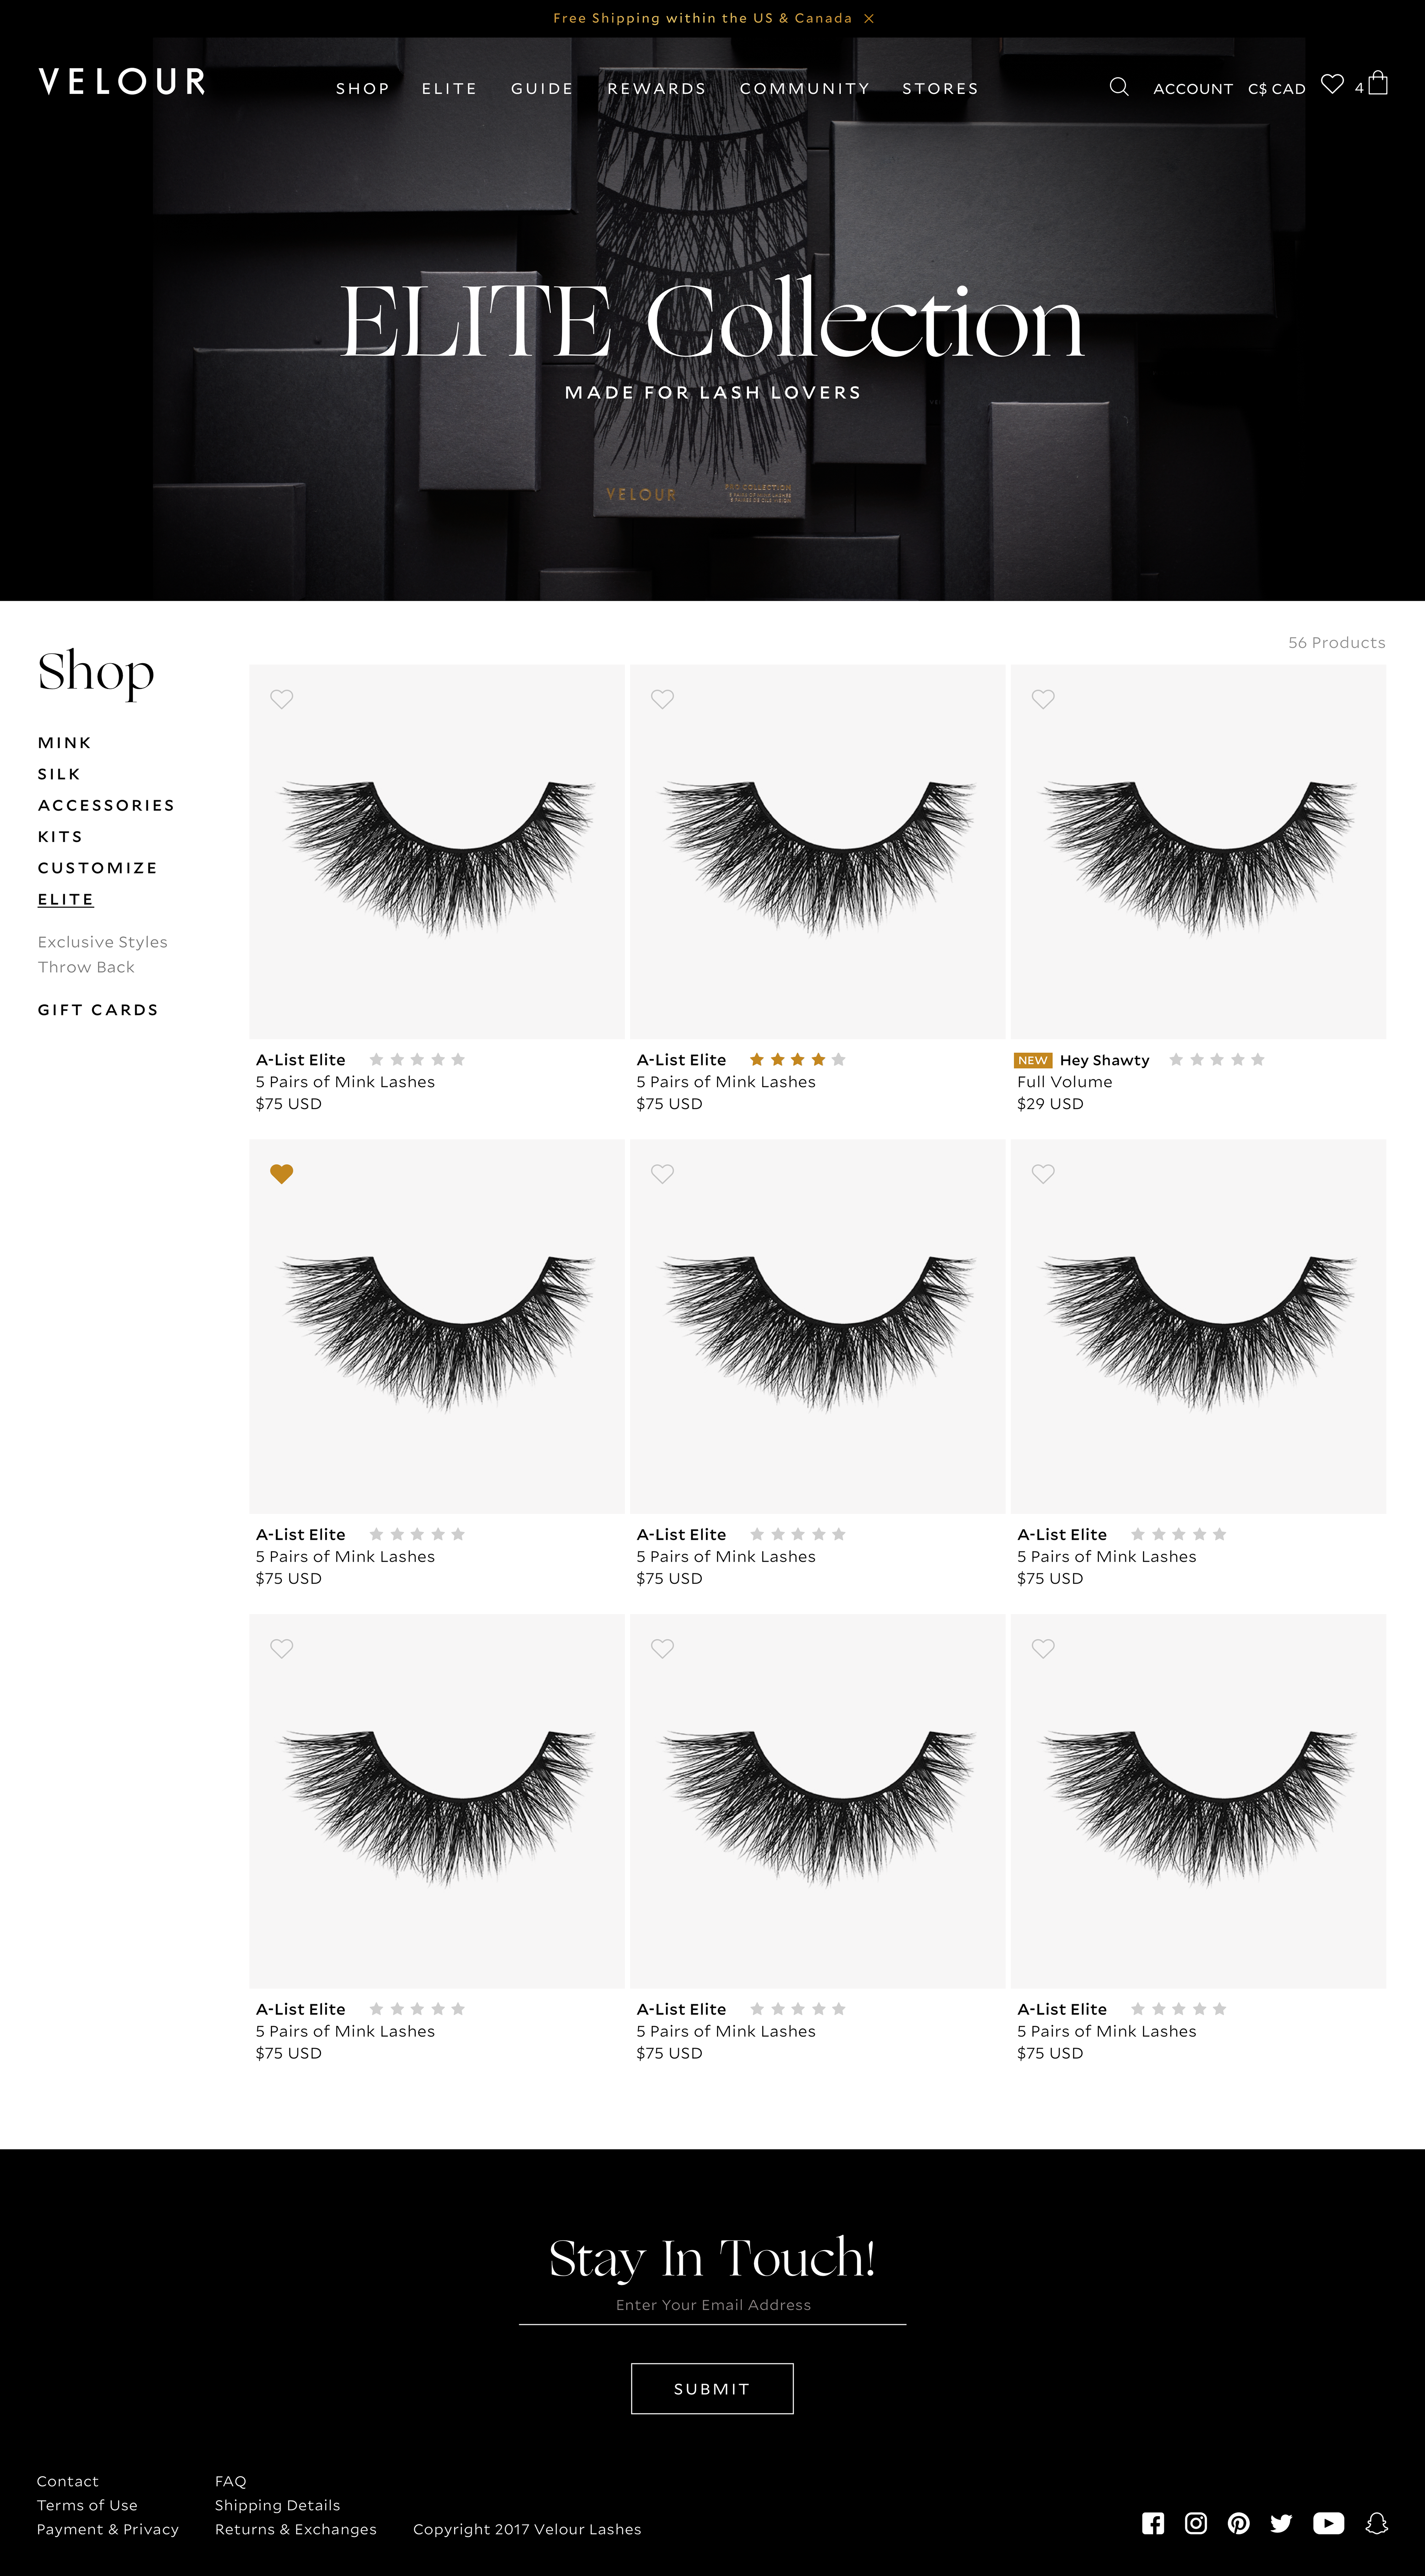The width and height of the screenshot is (1425, 2576).
Task: Filter by Exclusive Styles
Action: (x=103, y=942)
